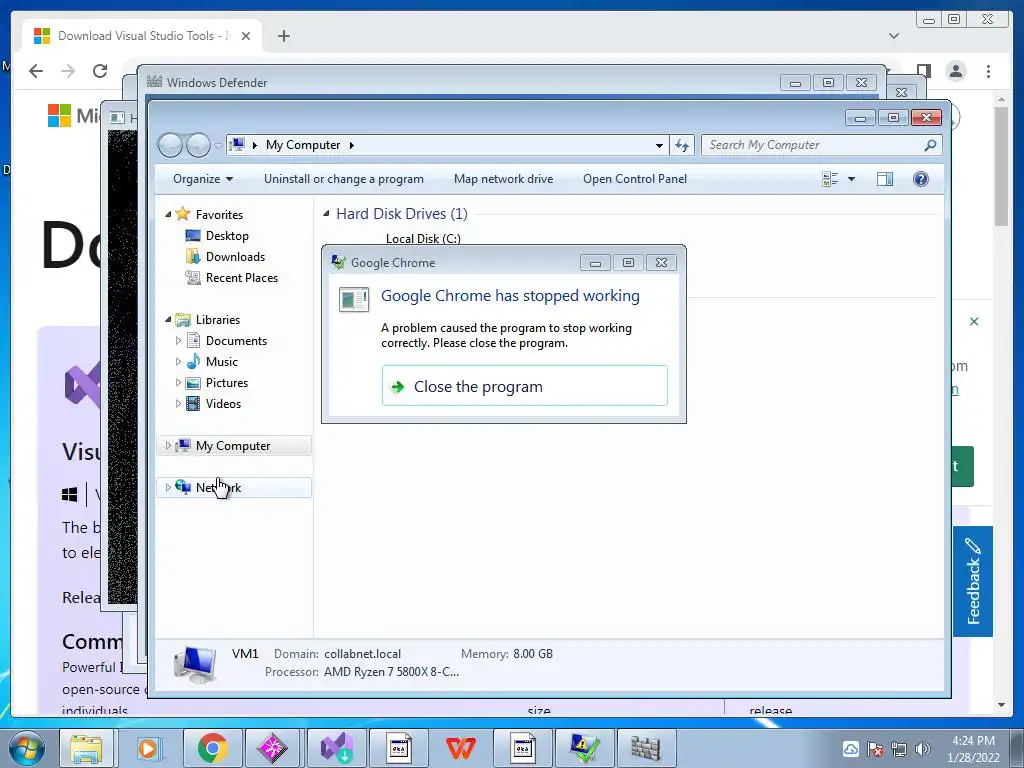
Task: Open Chrome tab search chevron
Action: tap(893, 36)
